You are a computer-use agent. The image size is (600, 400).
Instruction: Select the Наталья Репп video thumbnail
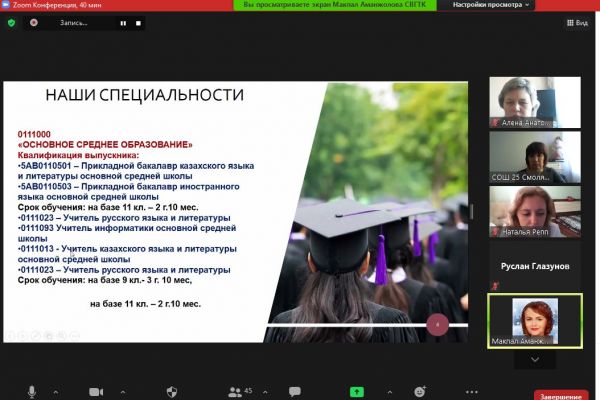point(535,212)
